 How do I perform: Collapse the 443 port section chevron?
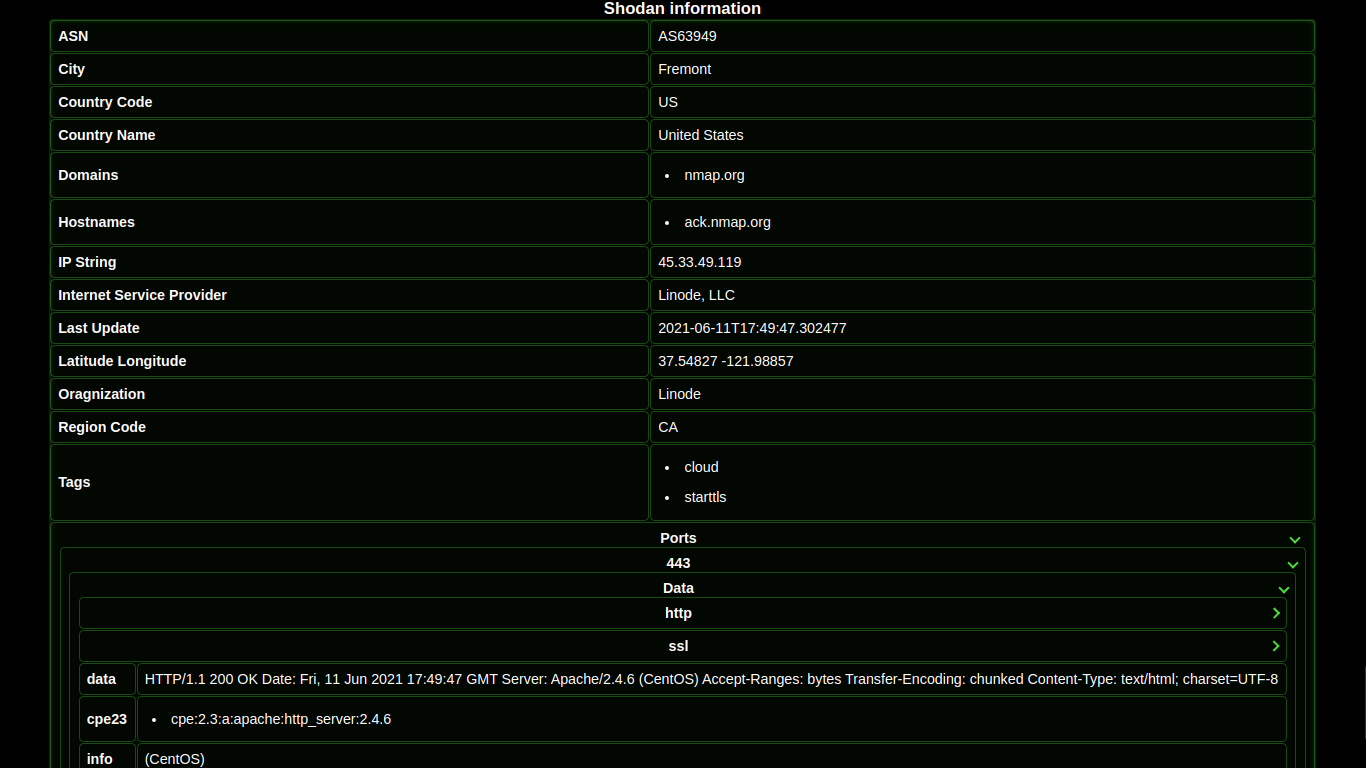point(1292,565)
